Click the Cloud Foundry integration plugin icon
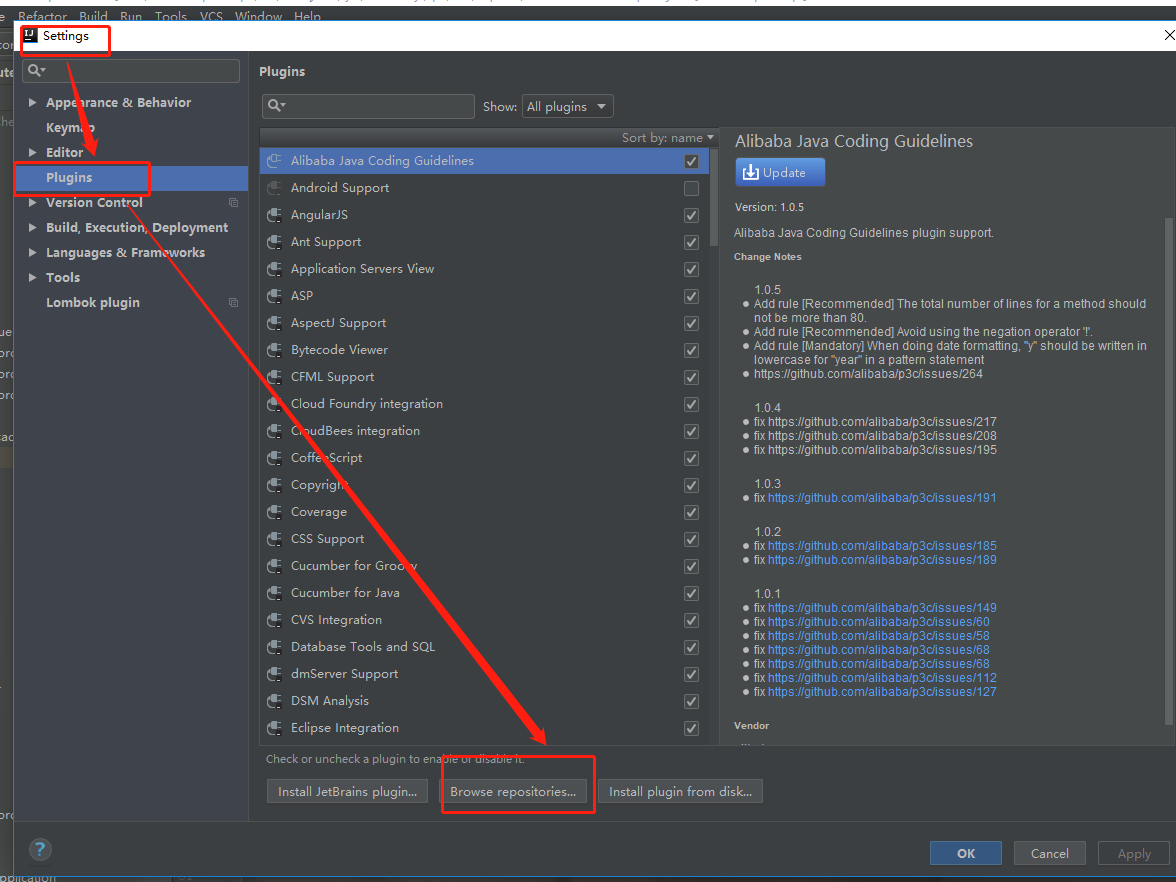The image size is (1176, 882). click(x=274, y=404)
